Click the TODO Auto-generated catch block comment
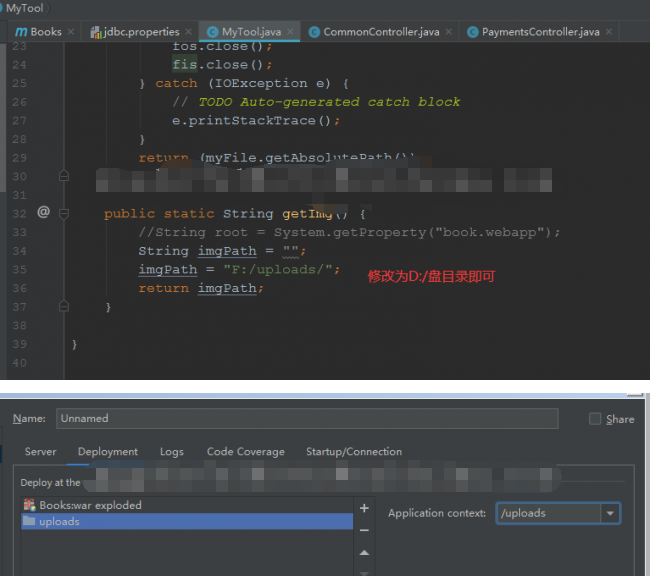The image size is (652, 576). [x=316, y=102]
